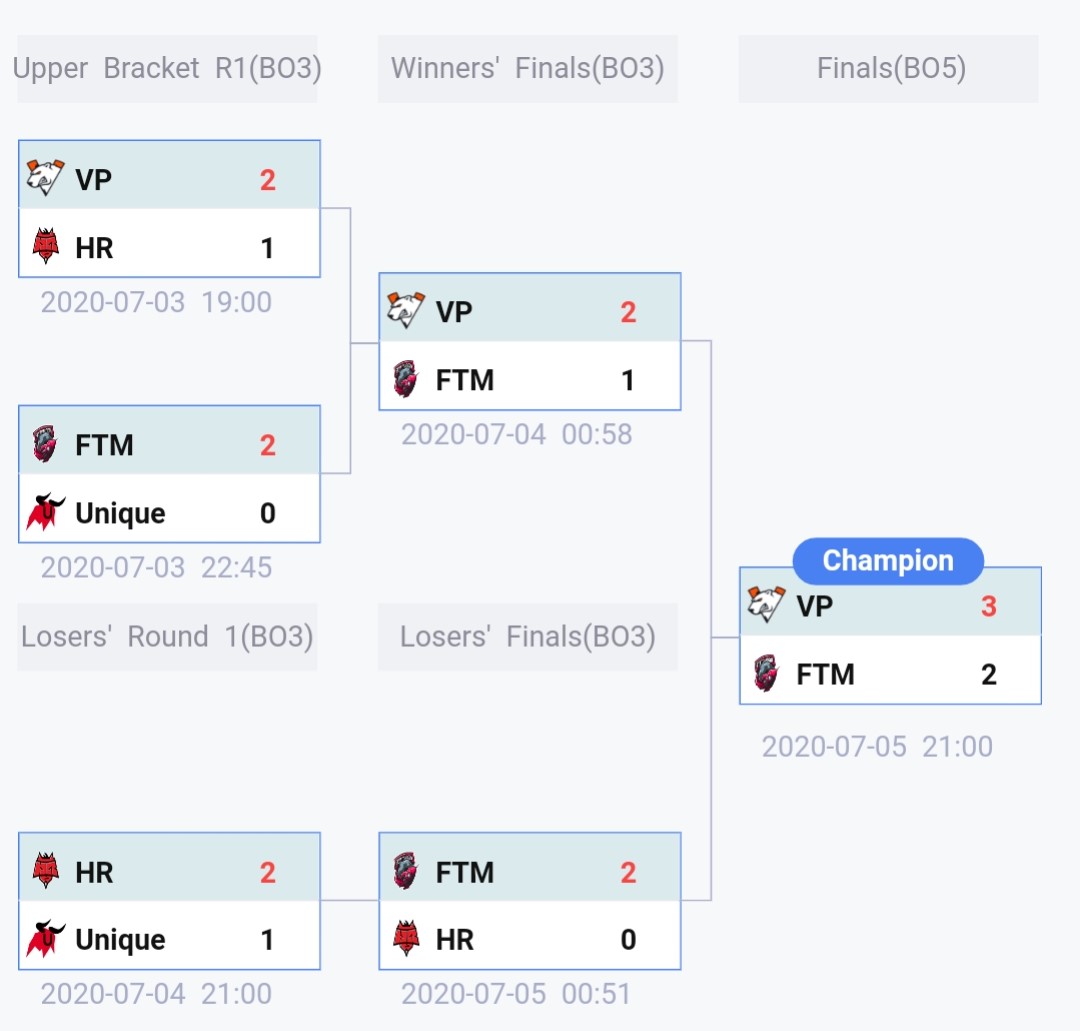Click FTM logo in Upper Bracket R1 match
The height and width of the screenshot is (1031, 1080).
[45, 444]
